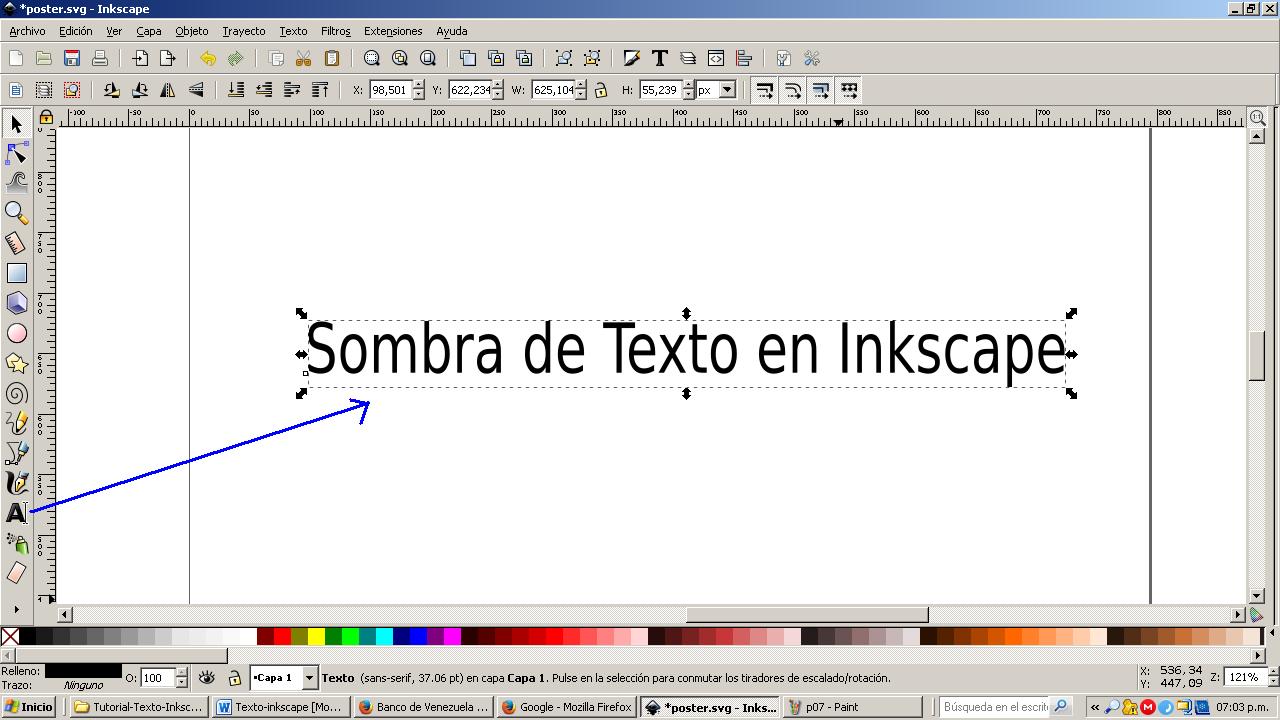This screenshot has width=1280, height=720.
Task: Select the Node edit tool
Action: 16,154
